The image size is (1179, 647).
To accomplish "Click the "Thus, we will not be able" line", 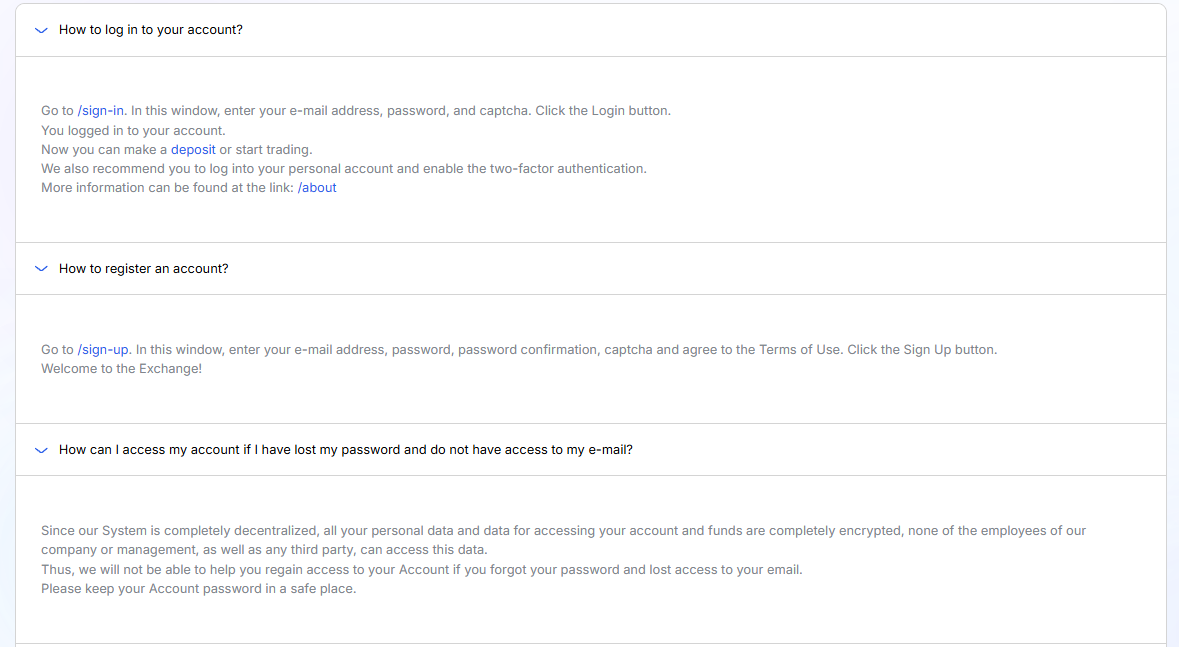I will 421,570.
